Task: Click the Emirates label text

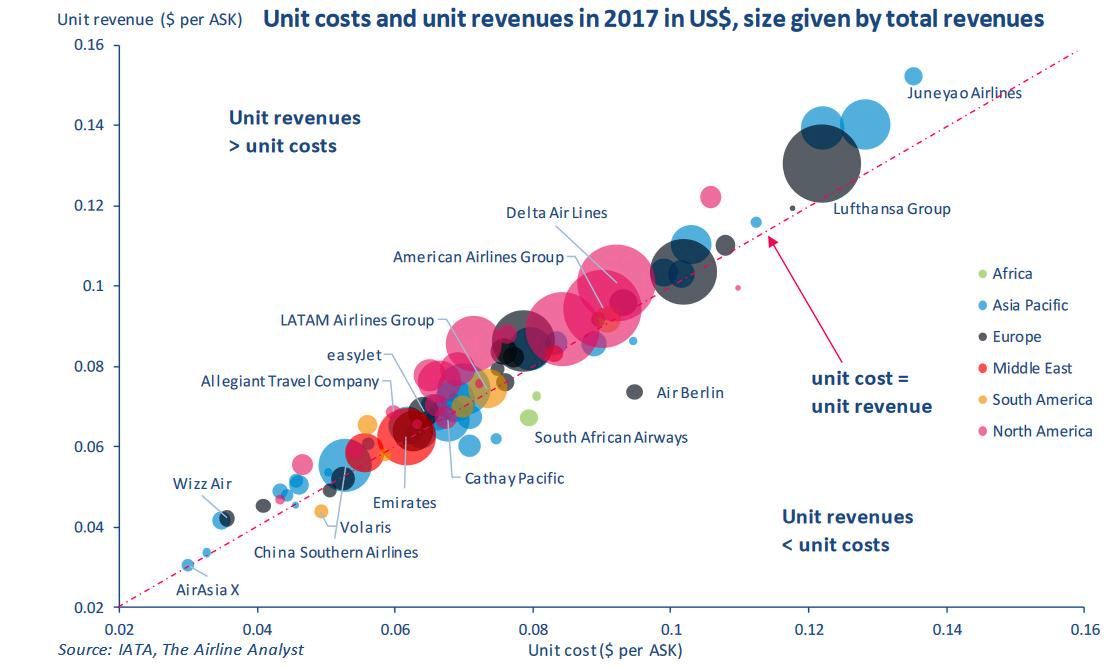Action: point(404,502)
